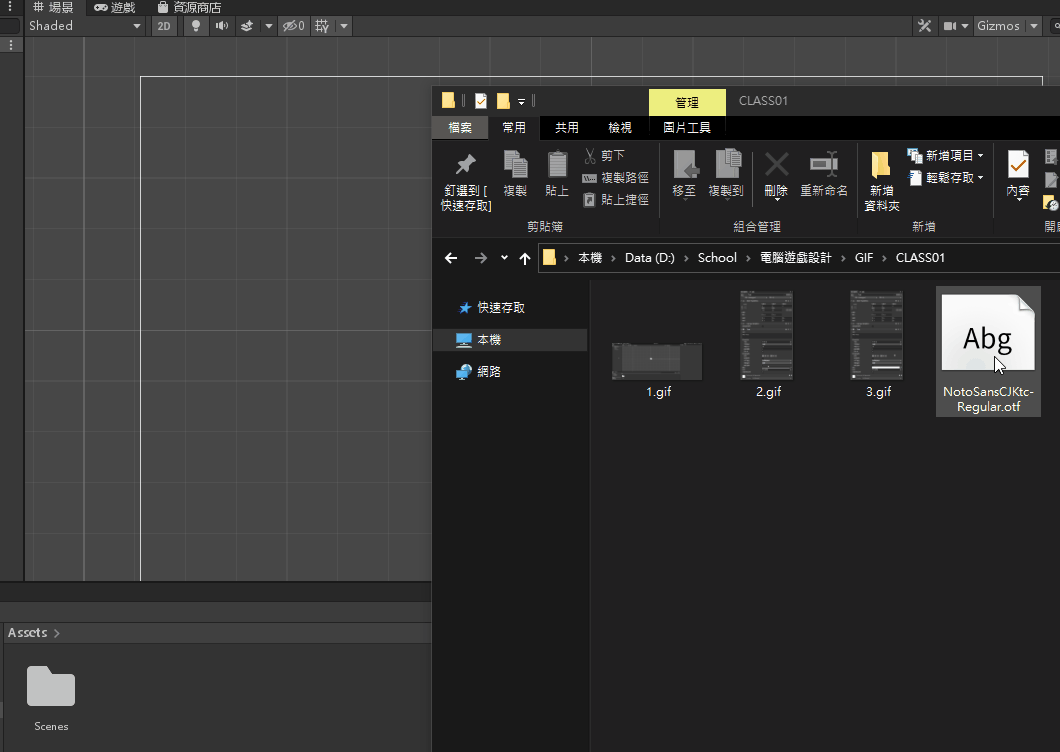Toggle scene lighting with the lightbulb icon
The height and width of the screenshot is (752, 1060).
[x=196, y=26]
